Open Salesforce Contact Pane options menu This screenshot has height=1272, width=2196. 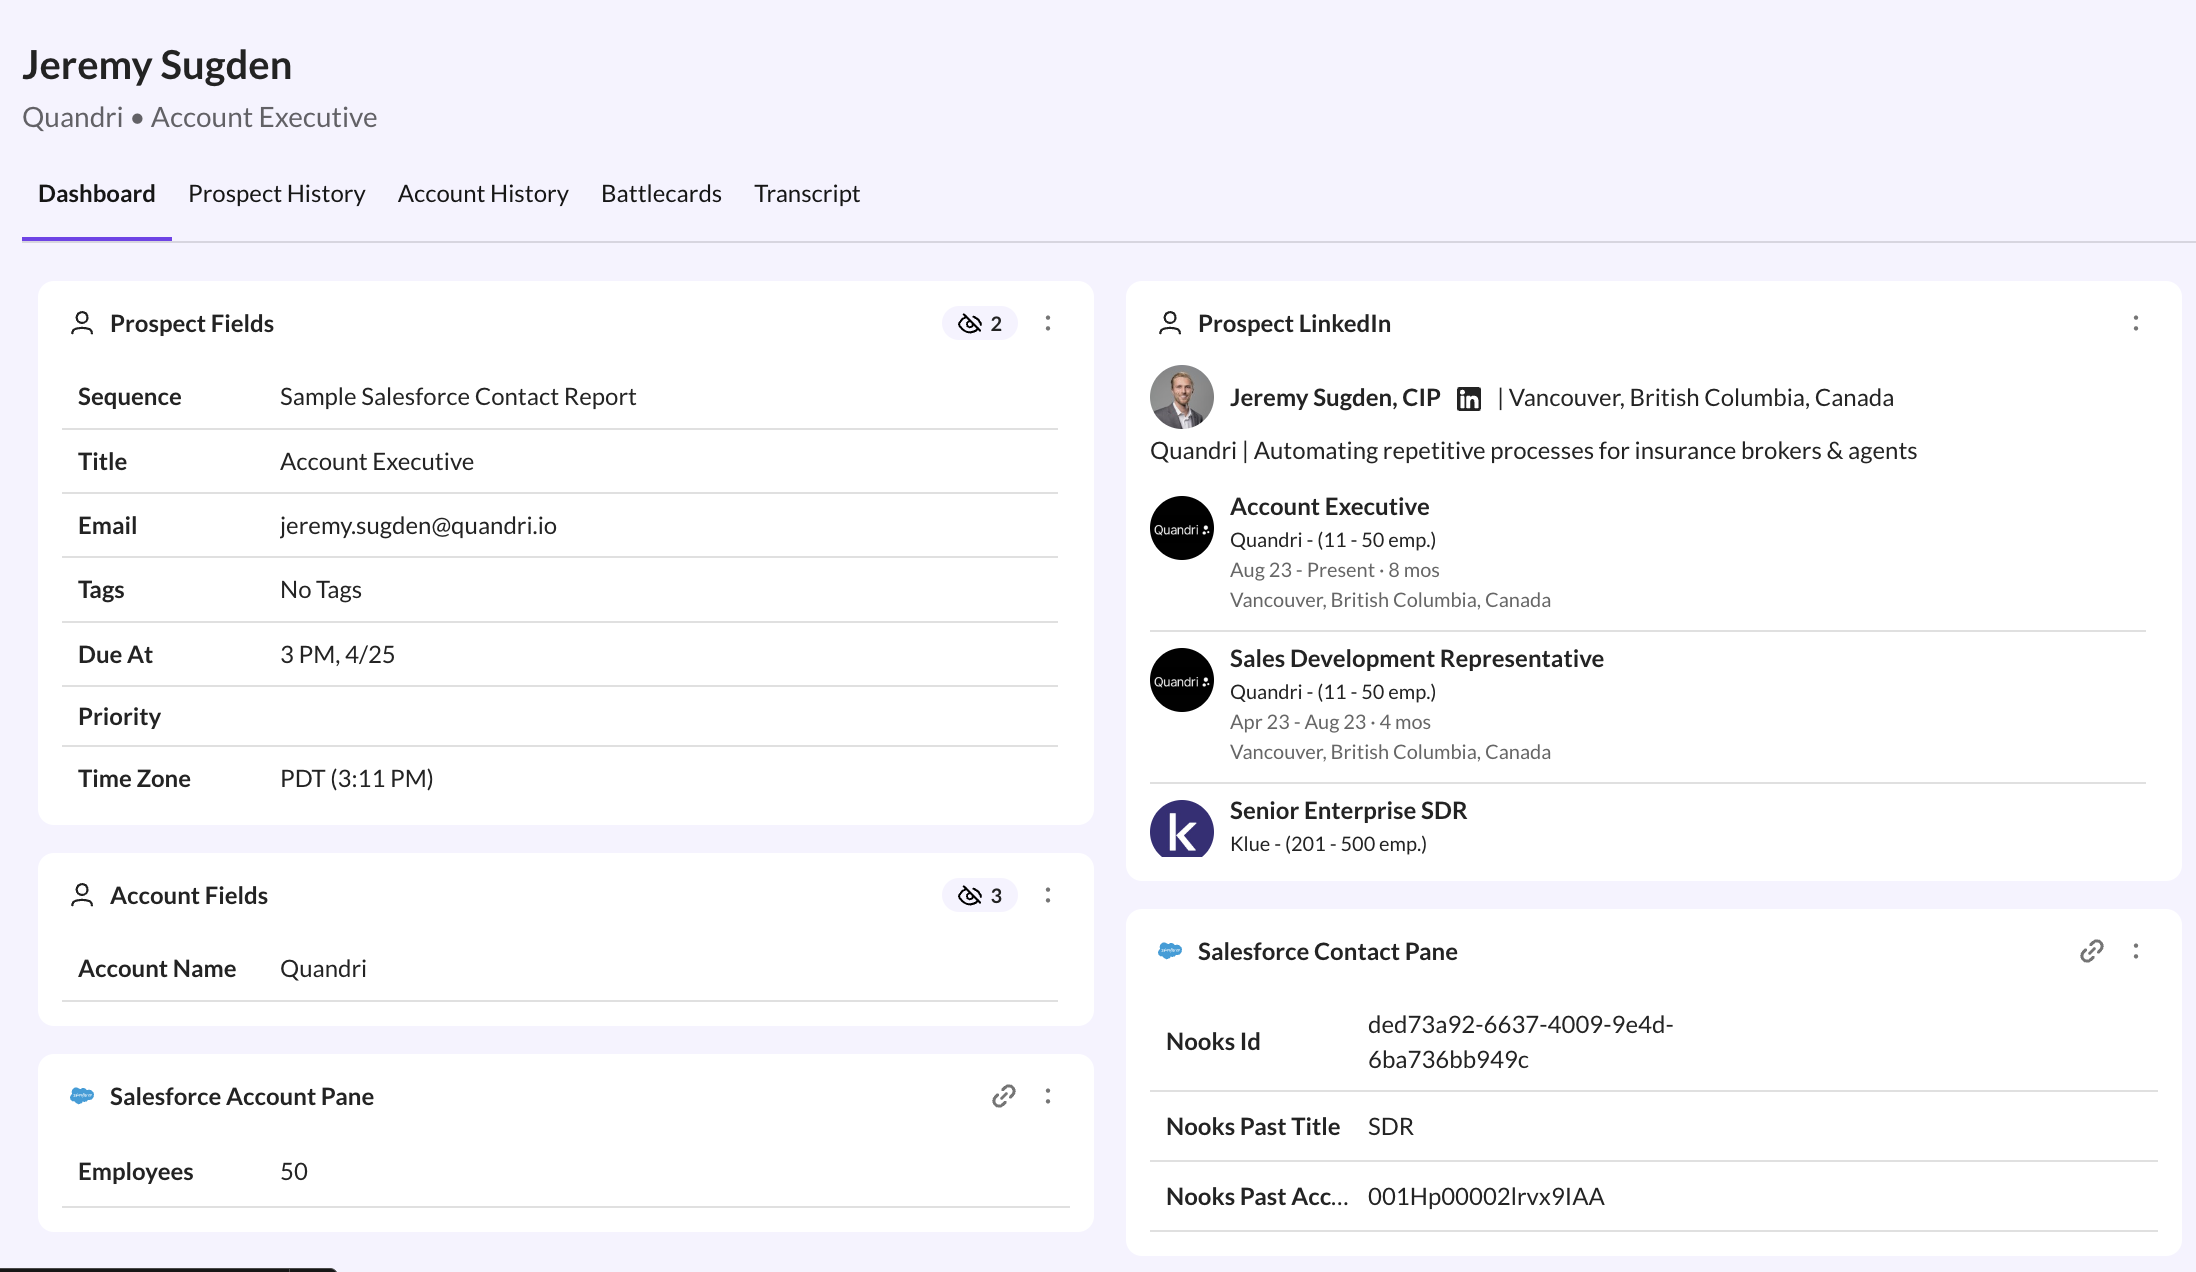2136,952
